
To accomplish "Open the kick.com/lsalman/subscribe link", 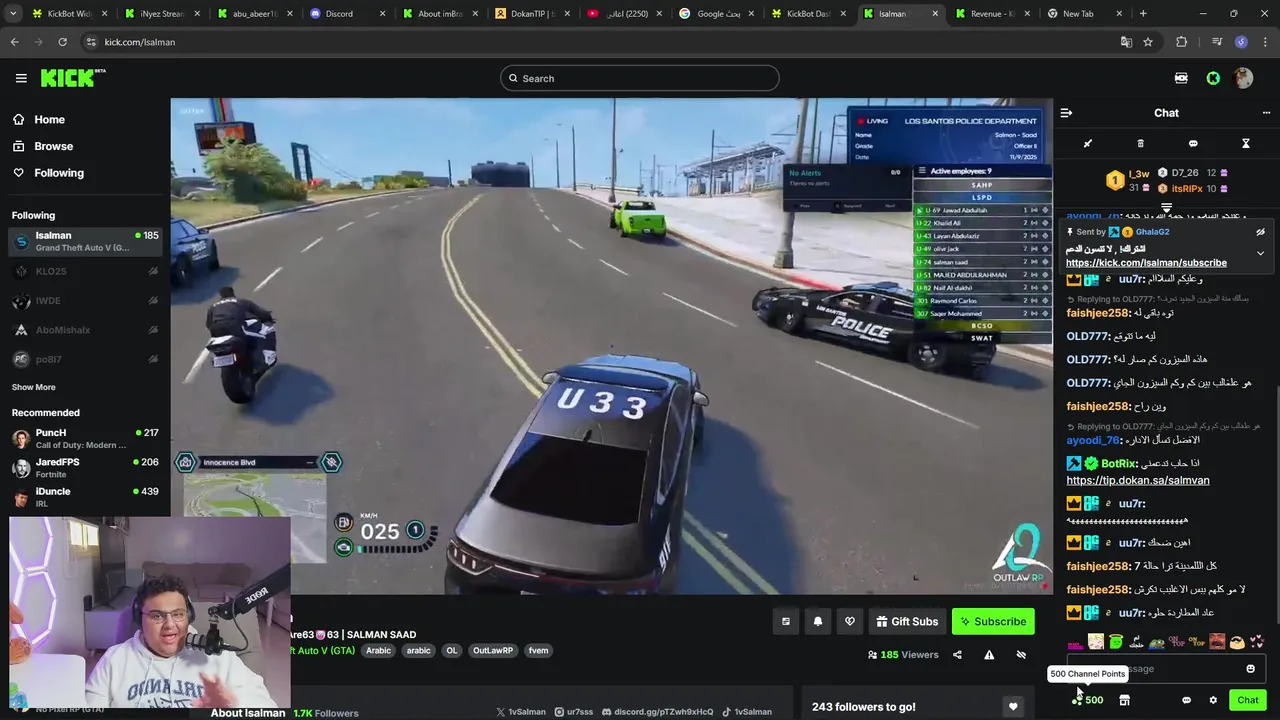I will coord(1146,263).
